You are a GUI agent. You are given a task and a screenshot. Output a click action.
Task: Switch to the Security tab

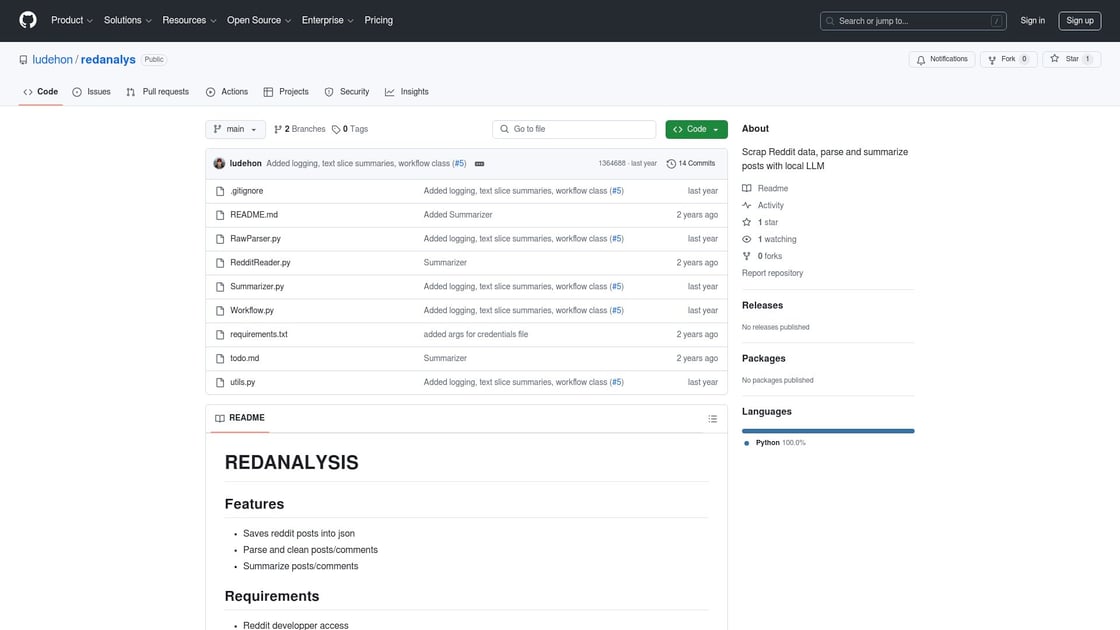[347, 91]
